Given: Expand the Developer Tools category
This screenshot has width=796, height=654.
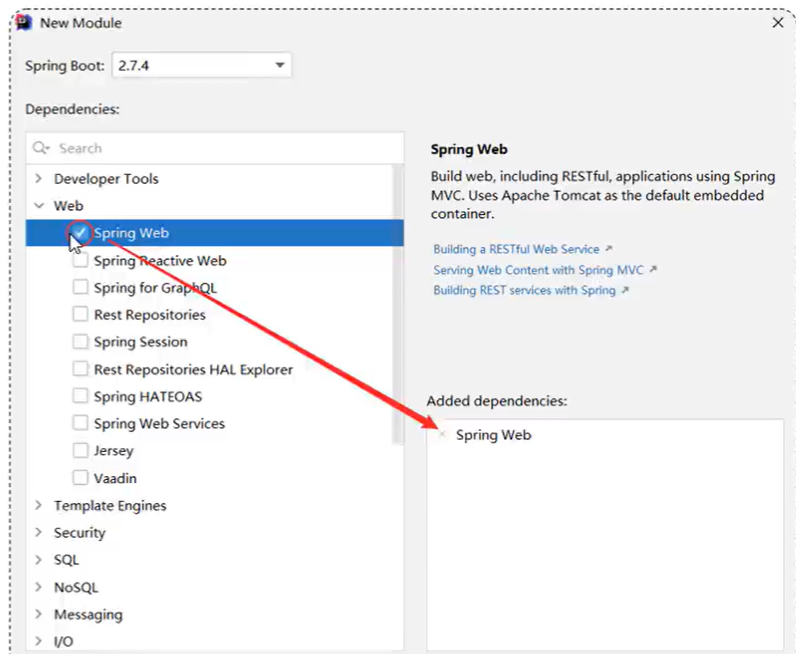Looking at the screenshot, I should 39,178.
